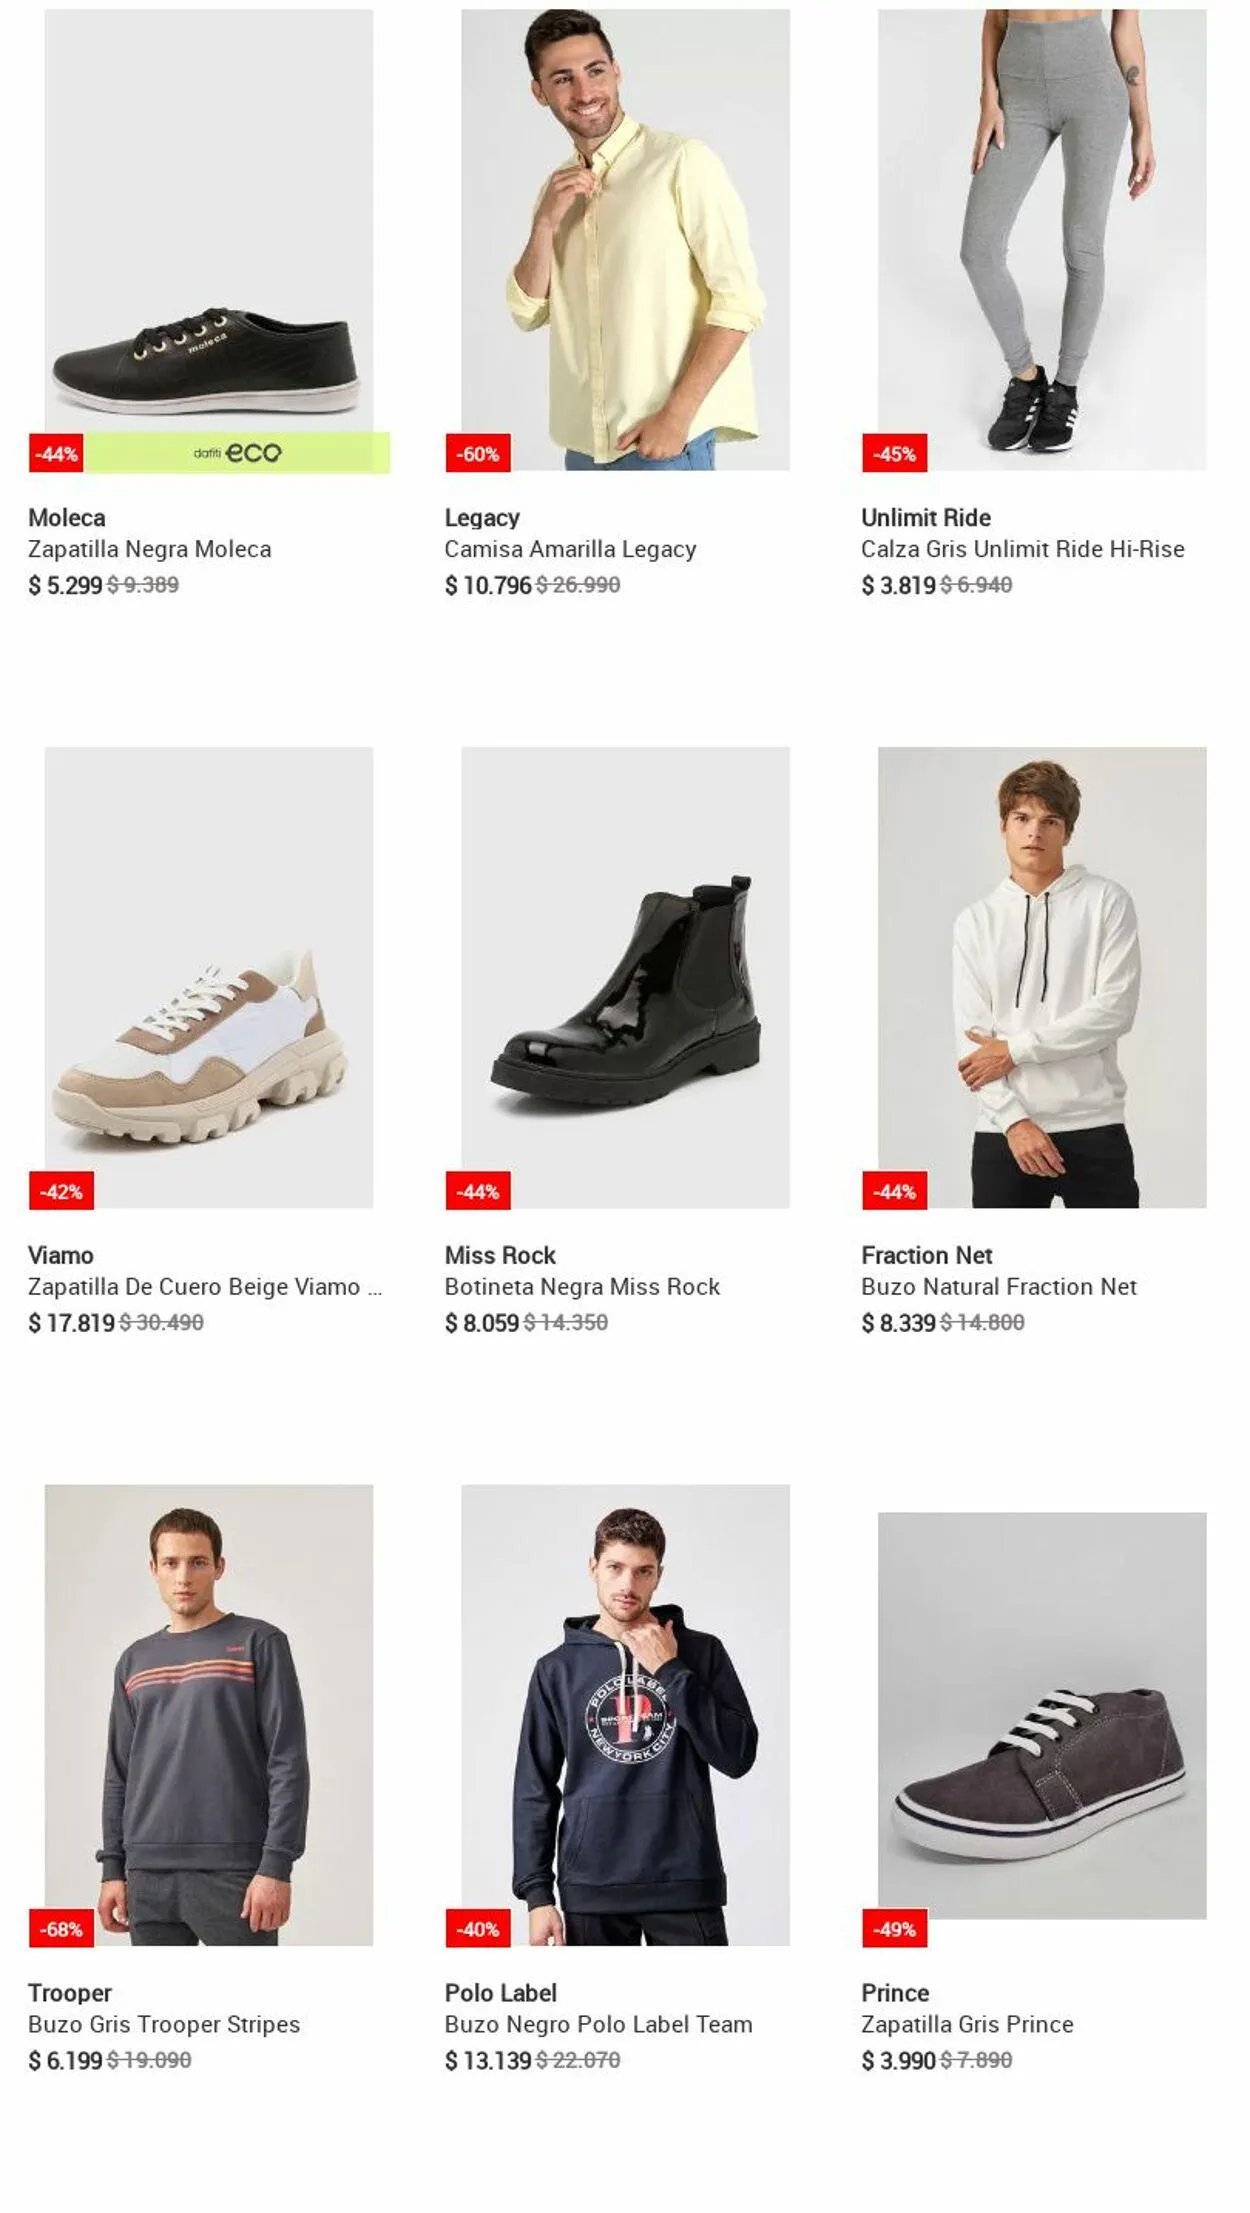The height and width of the screenshot is (2213, 1250).
Task: Click the -60% discount badge
Action: click(x=478, y=454)
